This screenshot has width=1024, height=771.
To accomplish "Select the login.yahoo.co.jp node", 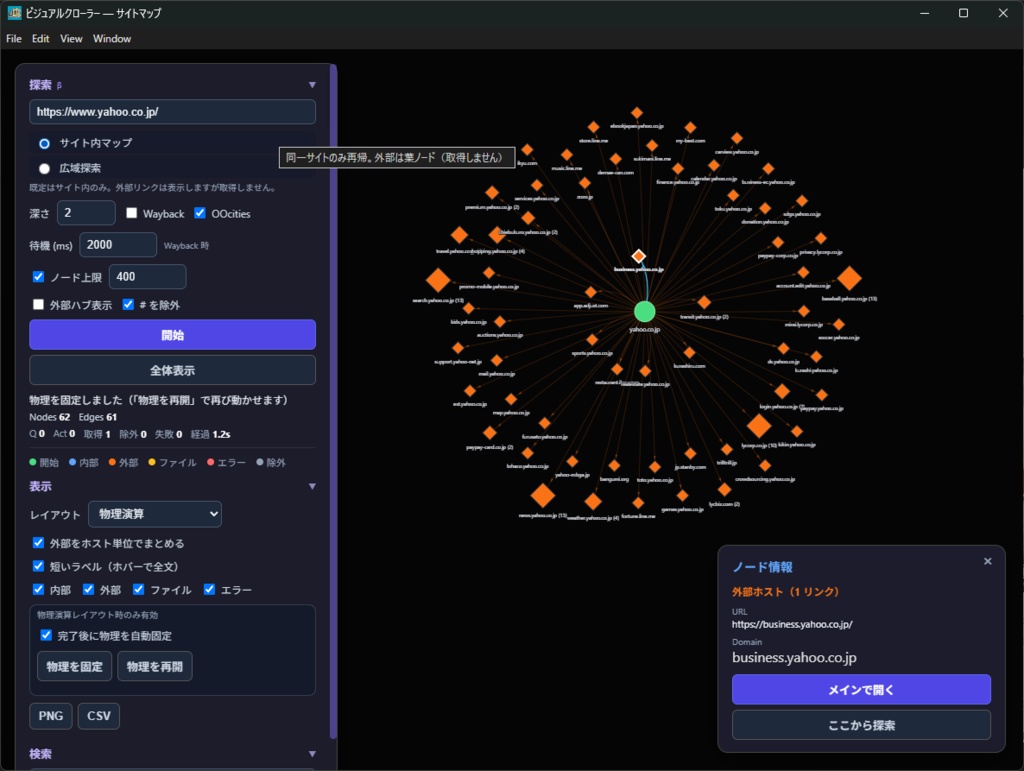I will tap(782, 392).
